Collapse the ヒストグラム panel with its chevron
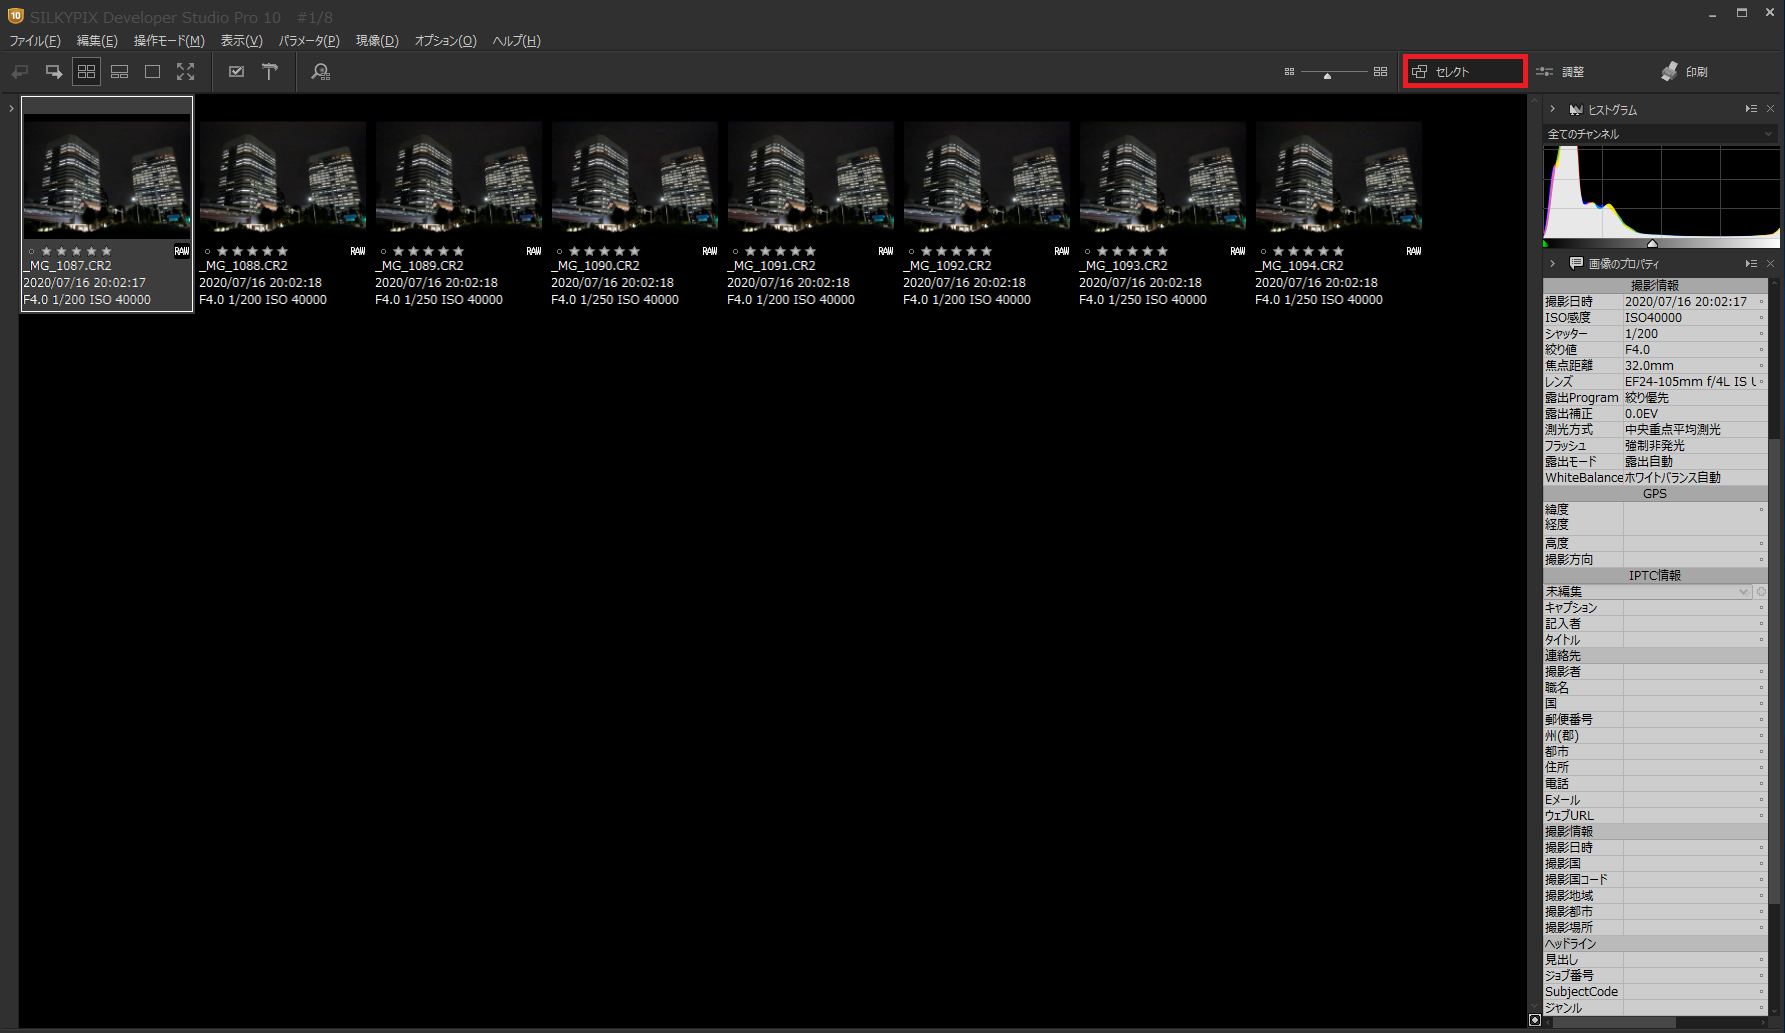 (1553, 109)
